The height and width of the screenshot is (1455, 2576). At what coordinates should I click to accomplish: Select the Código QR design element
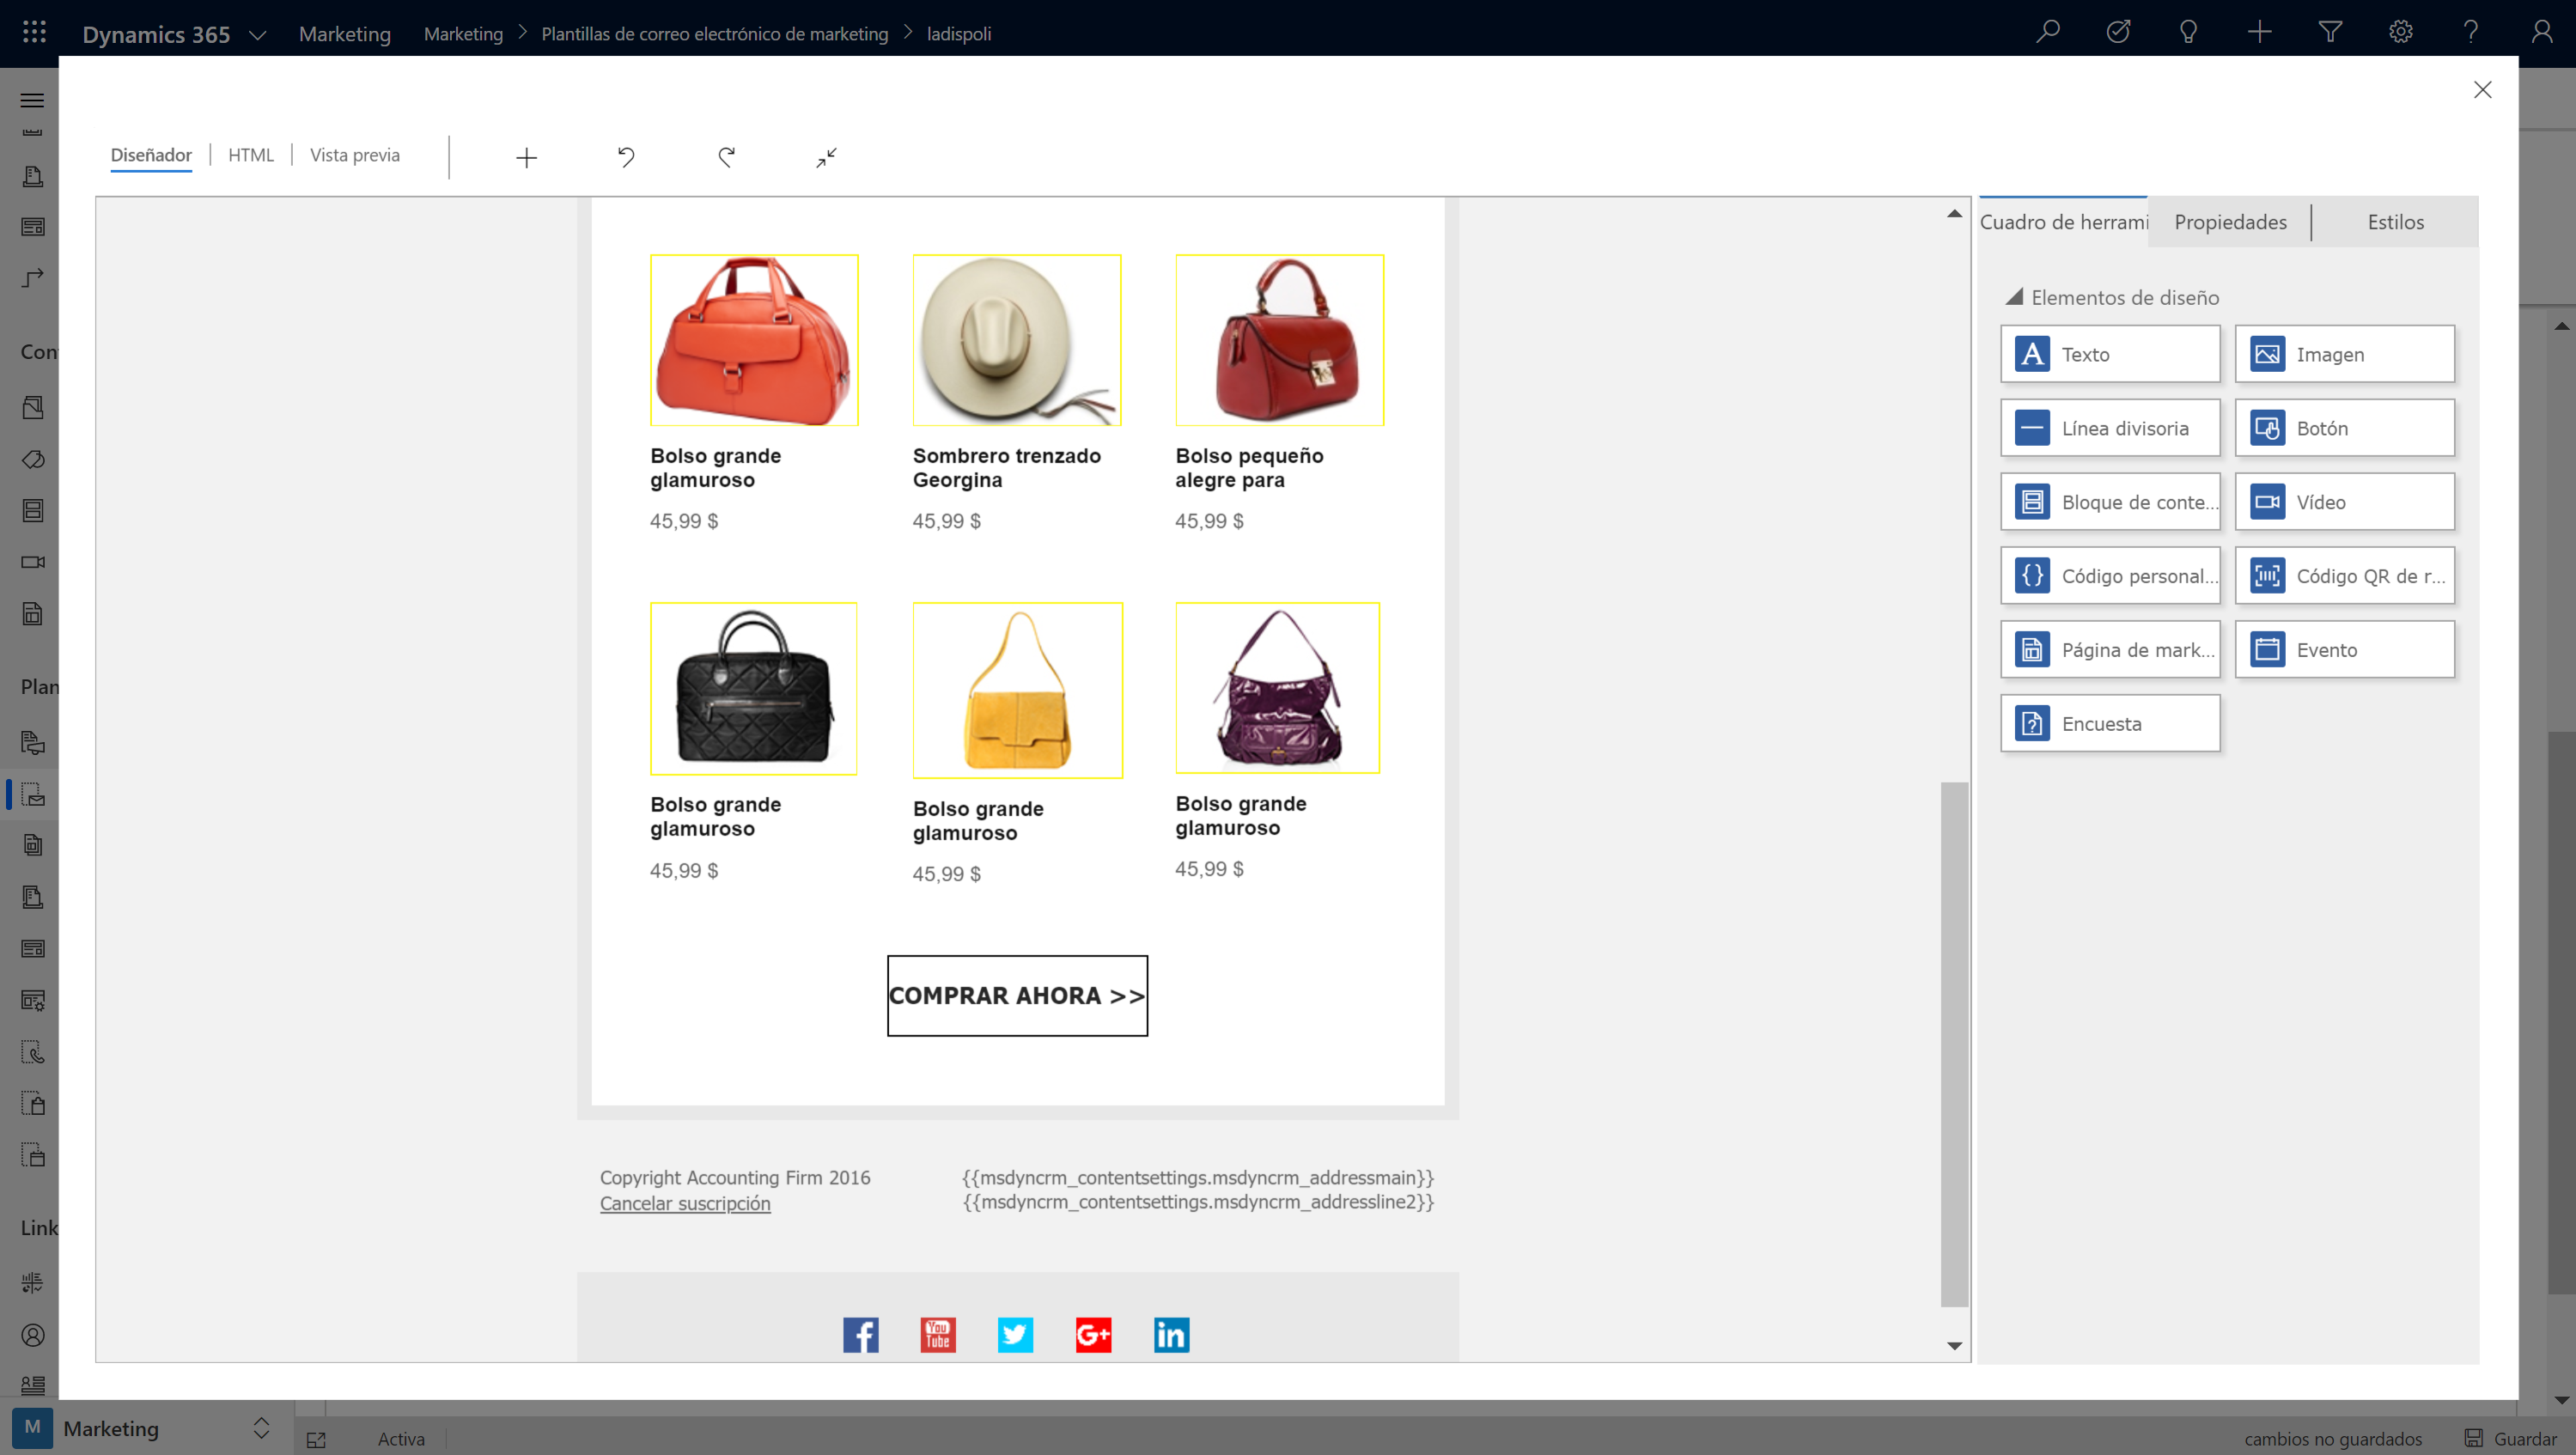(2344, 576)
